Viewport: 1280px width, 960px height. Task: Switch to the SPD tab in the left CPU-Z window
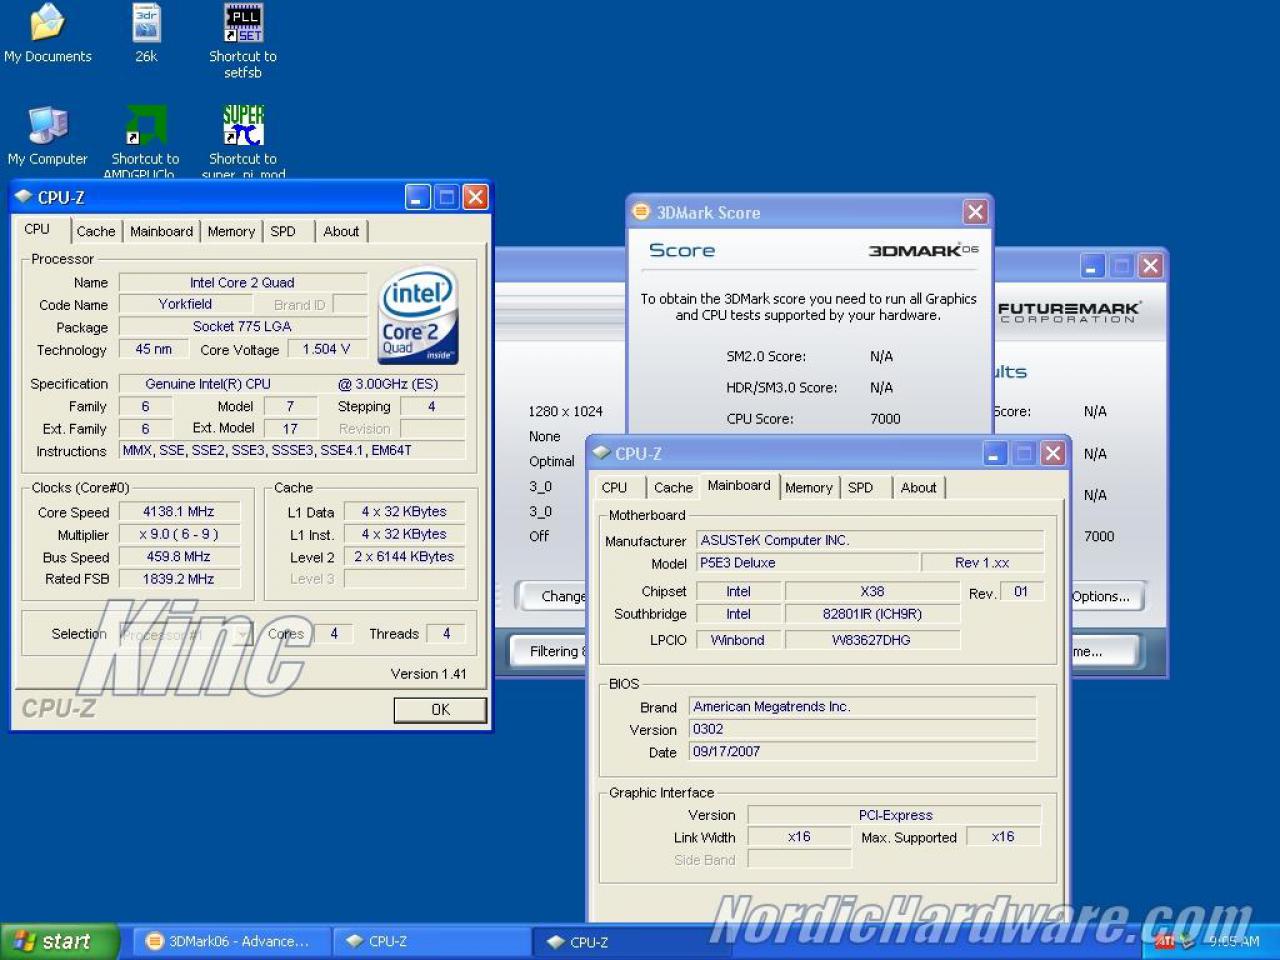(x=283, y=231)
